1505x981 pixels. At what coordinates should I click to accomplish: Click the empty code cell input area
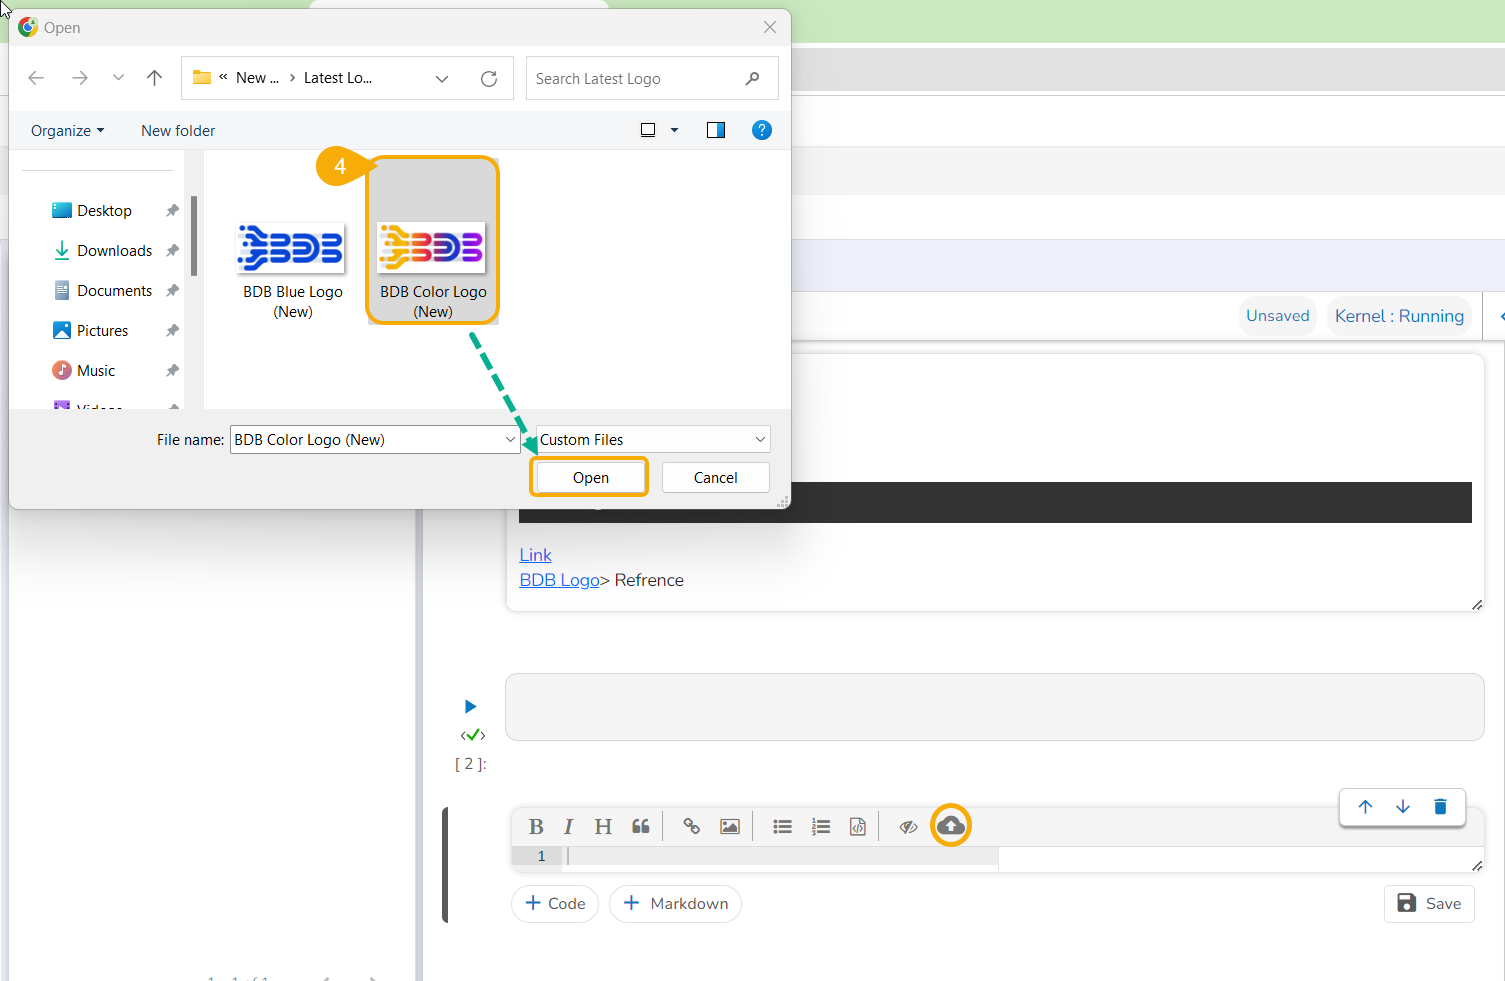[994, 707]
